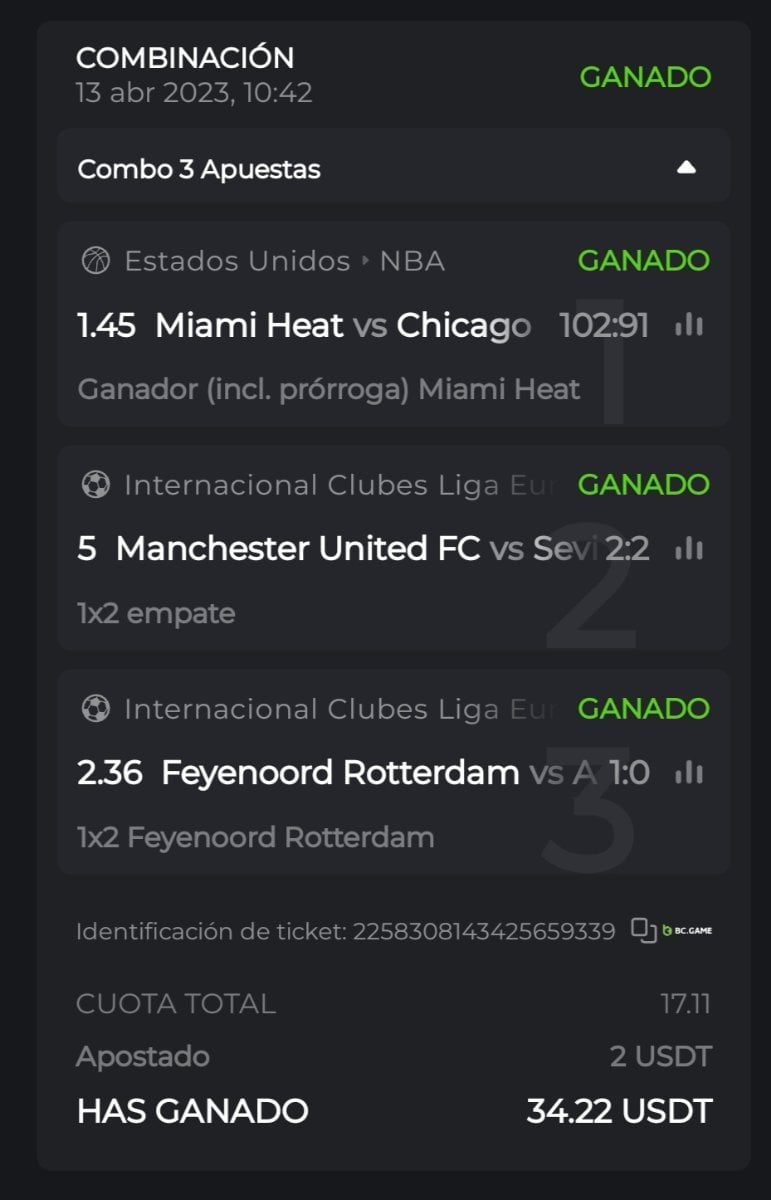The image size is (771, 1200).
Task: Open the NBA league link
Action: pyautogui.click(x=412, y=261)
